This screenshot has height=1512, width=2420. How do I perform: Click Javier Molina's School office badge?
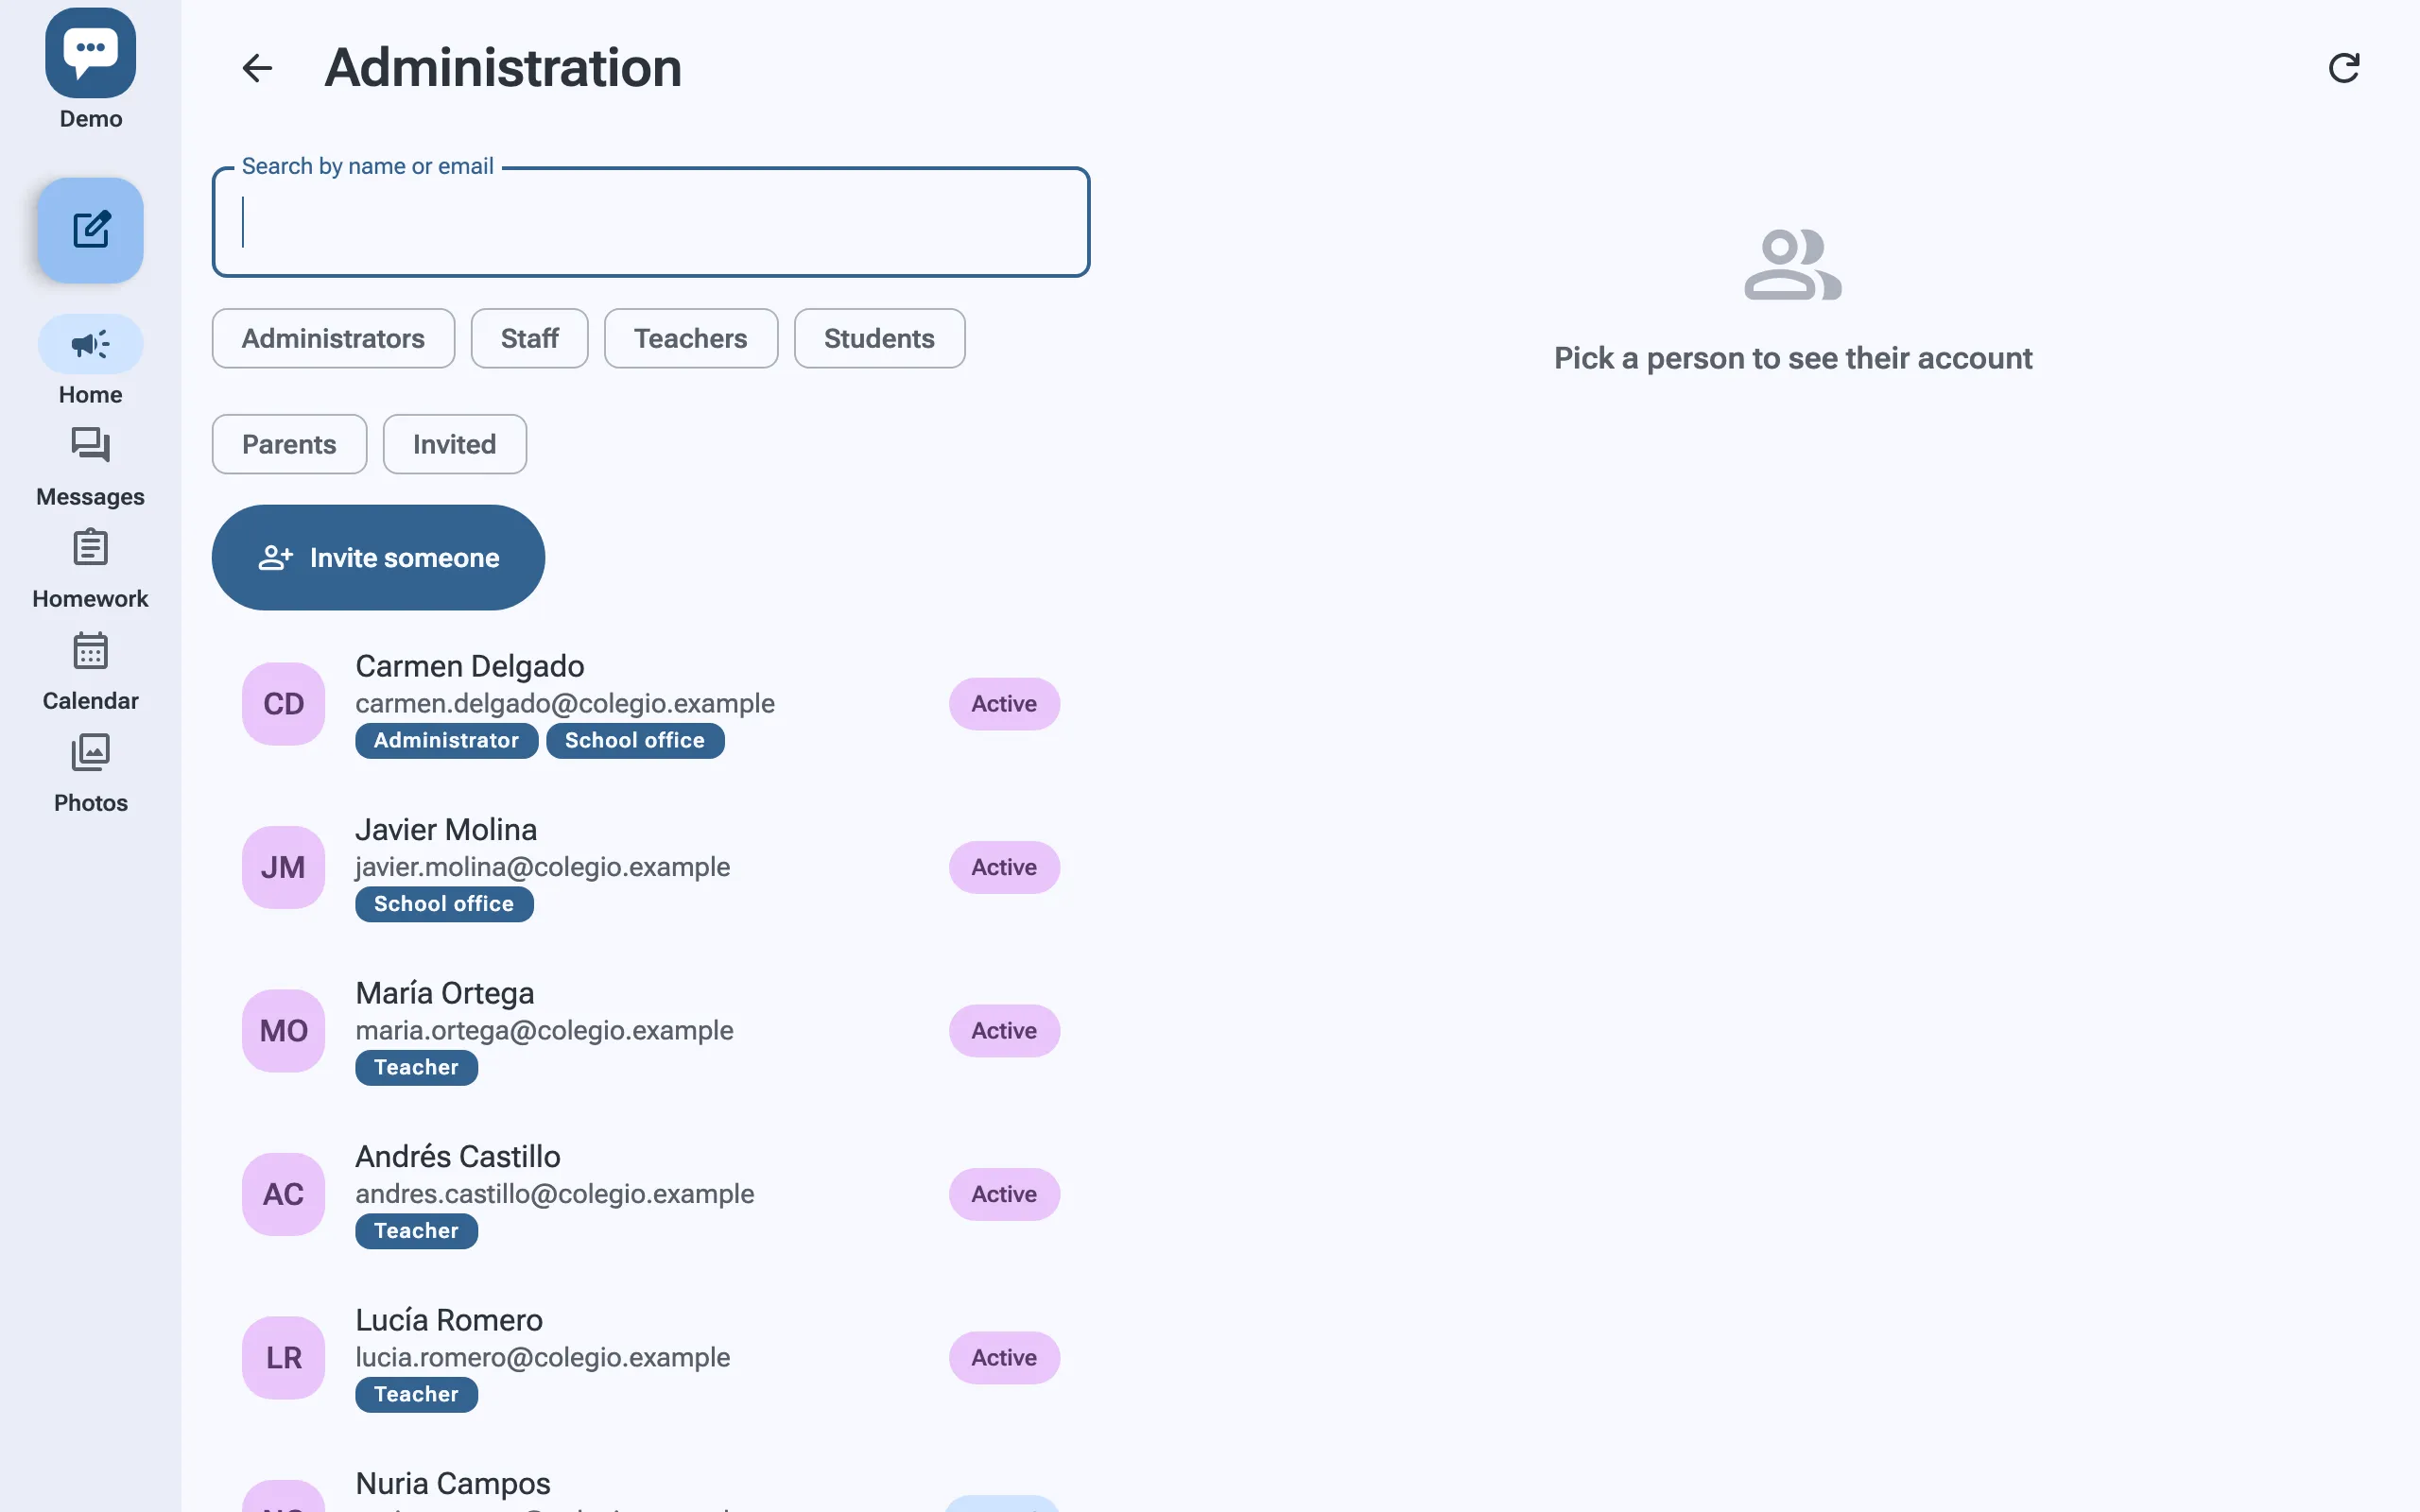point(444,904)
